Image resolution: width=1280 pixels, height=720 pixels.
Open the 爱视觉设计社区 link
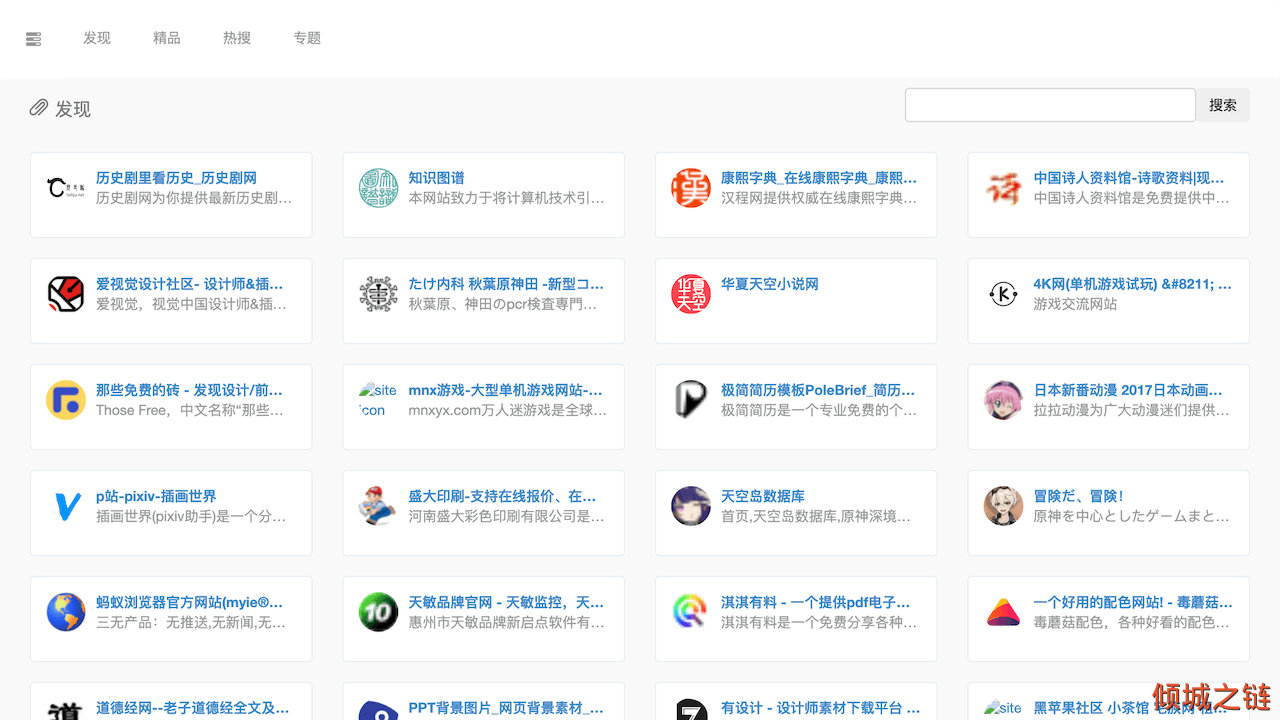(x=190, y=284)
